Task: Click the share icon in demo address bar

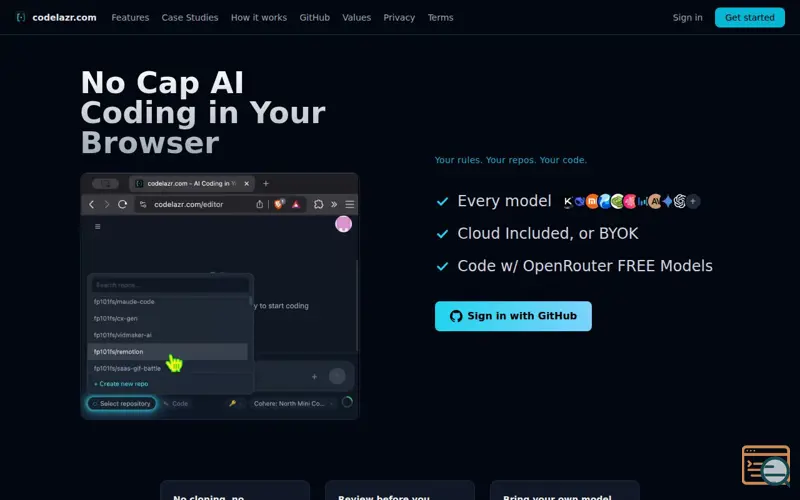Action: coord(259,204)
